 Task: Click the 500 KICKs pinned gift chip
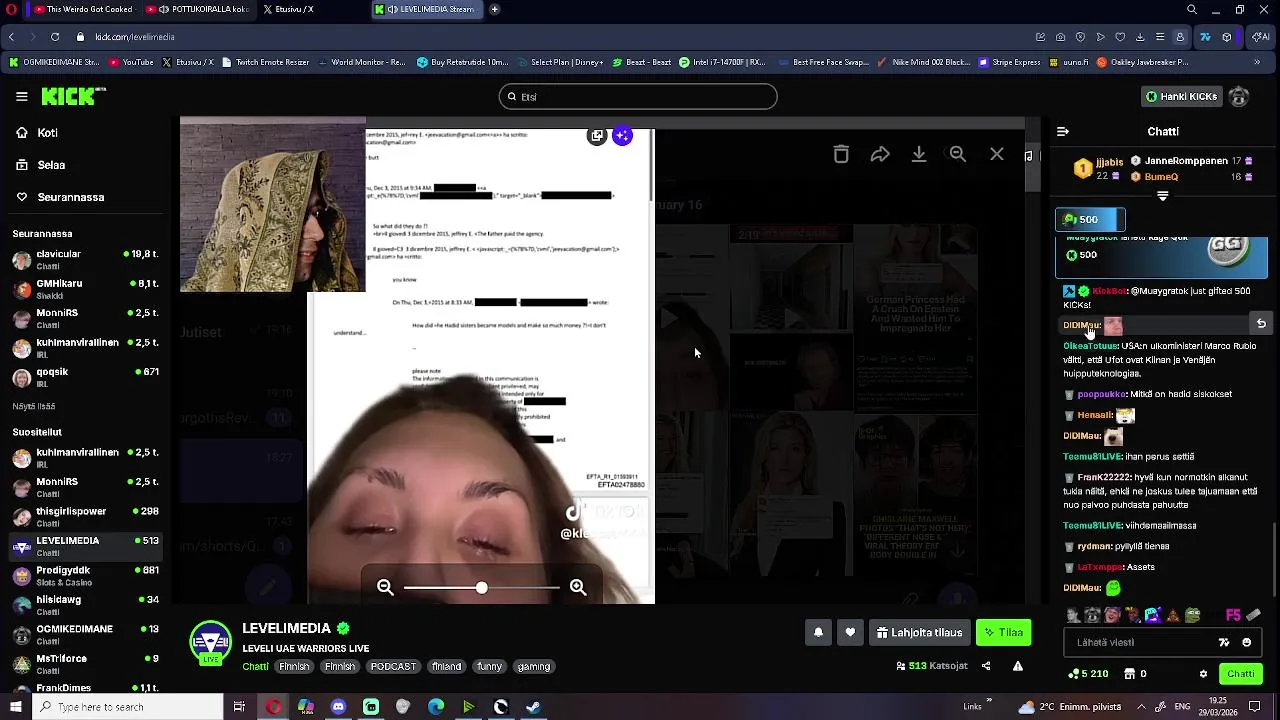1091,220
